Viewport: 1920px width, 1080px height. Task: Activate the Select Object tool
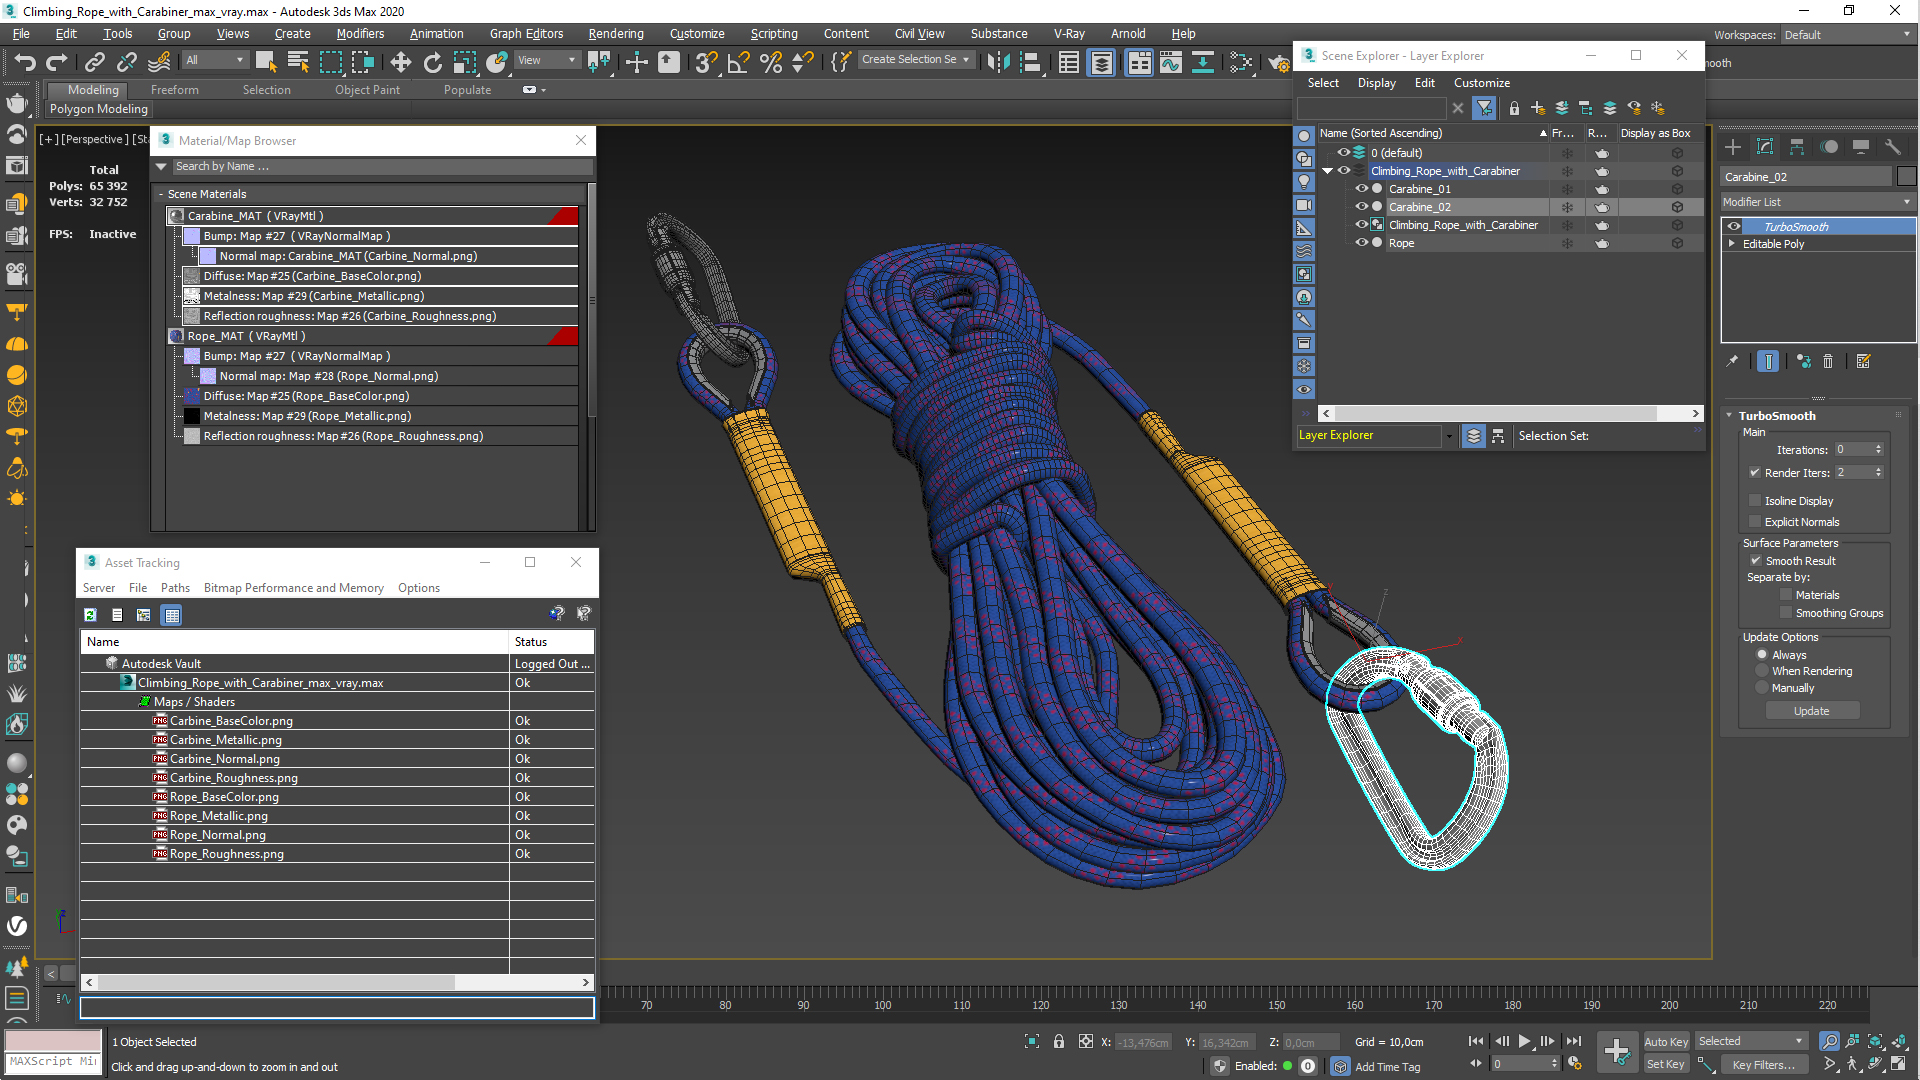pos(266,62)
